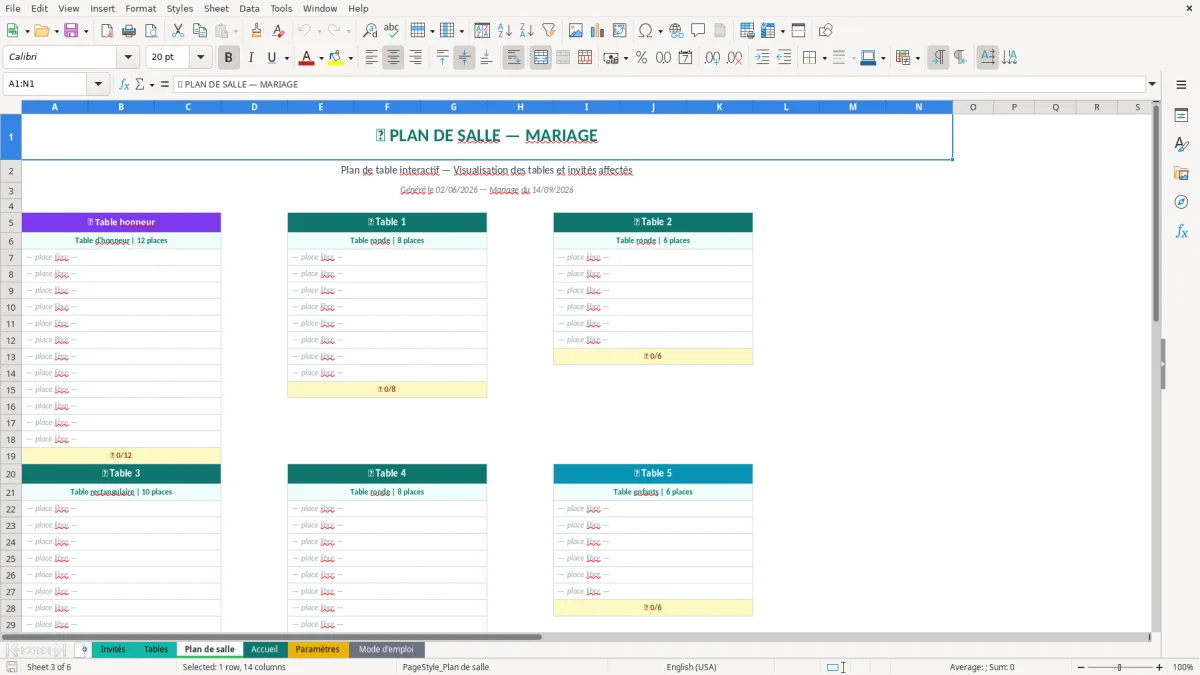
Task: Center text horizontally
Action: pos(393,58)
